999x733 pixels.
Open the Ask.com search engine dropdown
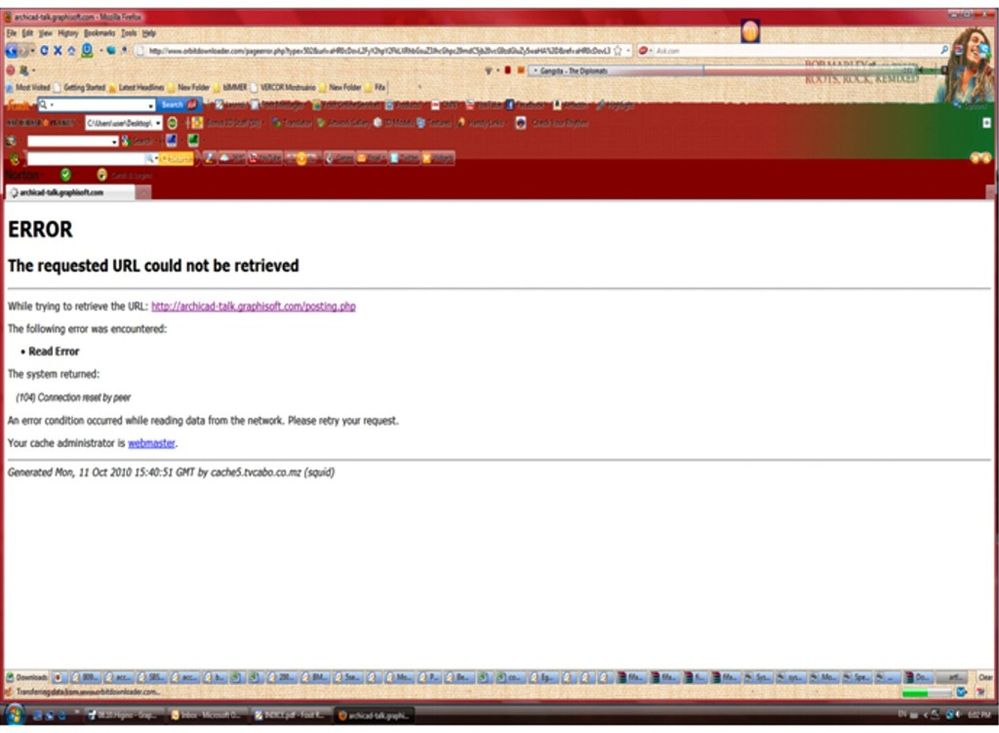click(651, 50)
